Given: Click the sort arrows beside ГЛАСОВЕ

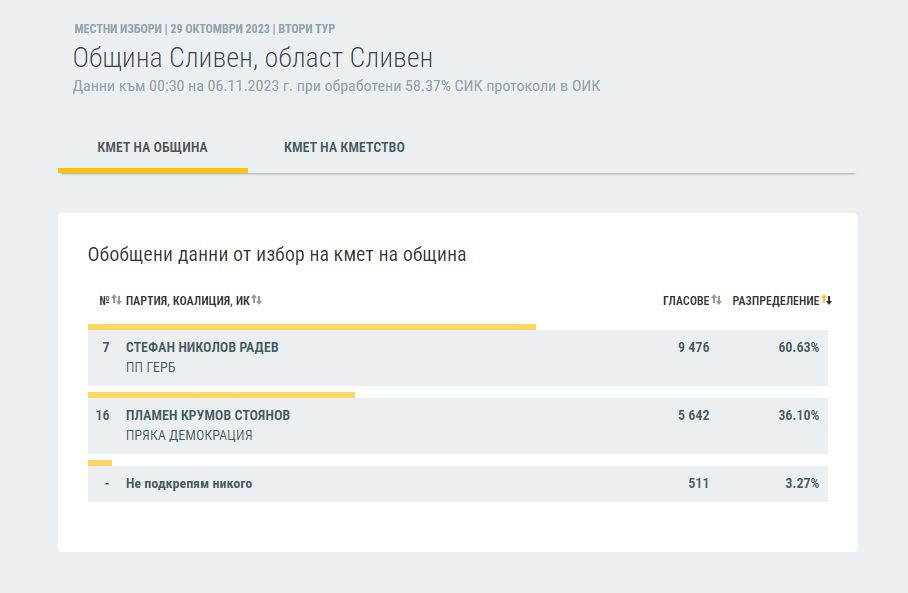Looking at the screenshot, I should [x=716, y=299].
